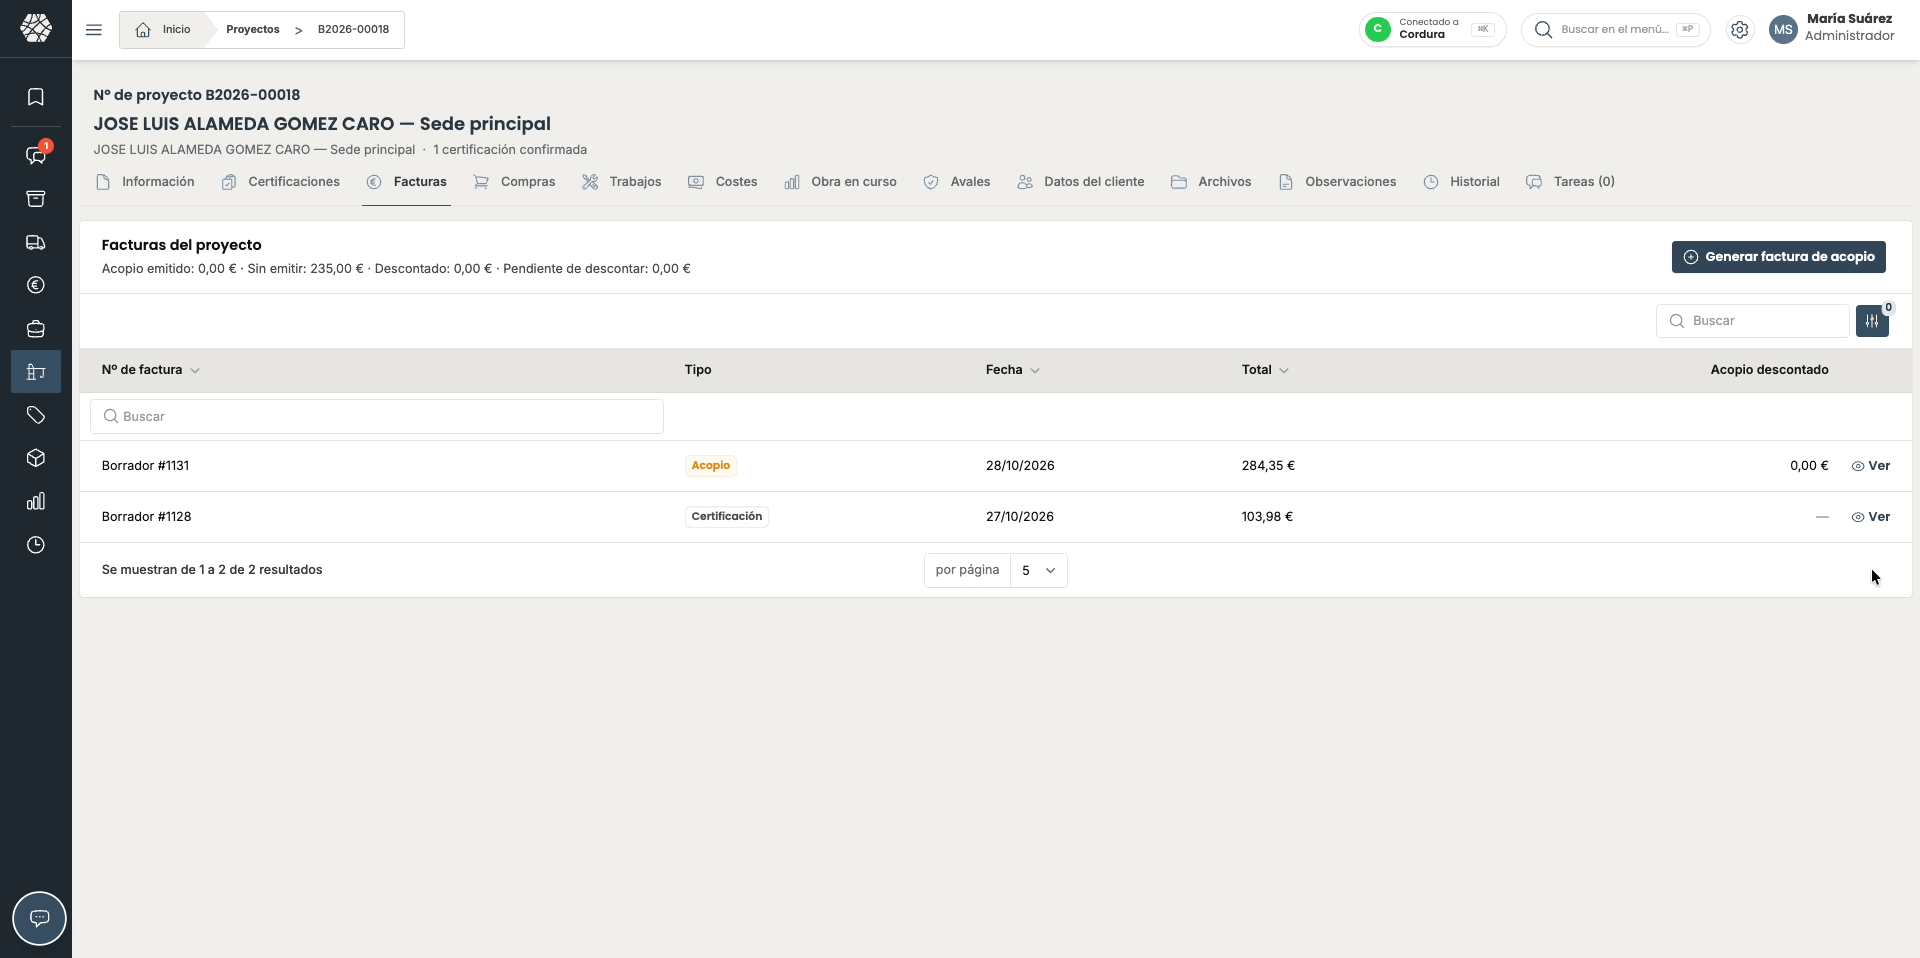The width and height of the screenshot is (1920, 958).
Task: Open the euro coin icon in sidebar
Action: click(x=36, y=285)
